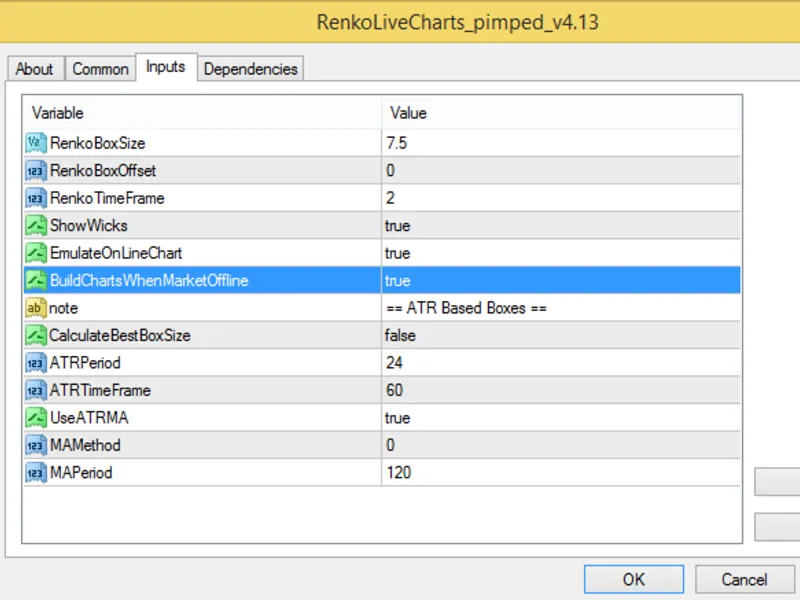This screenshot has width=800, height=600.
Task: Click the note string-type icon
Action: [36, 308]
